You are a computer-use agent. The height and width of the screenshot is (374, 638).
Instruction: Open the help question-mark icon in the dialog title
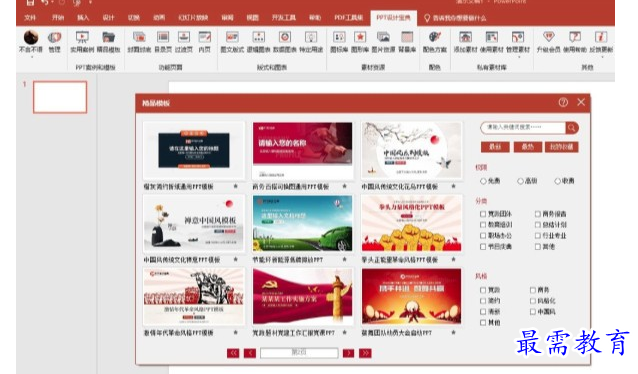[x=563, y=102]
